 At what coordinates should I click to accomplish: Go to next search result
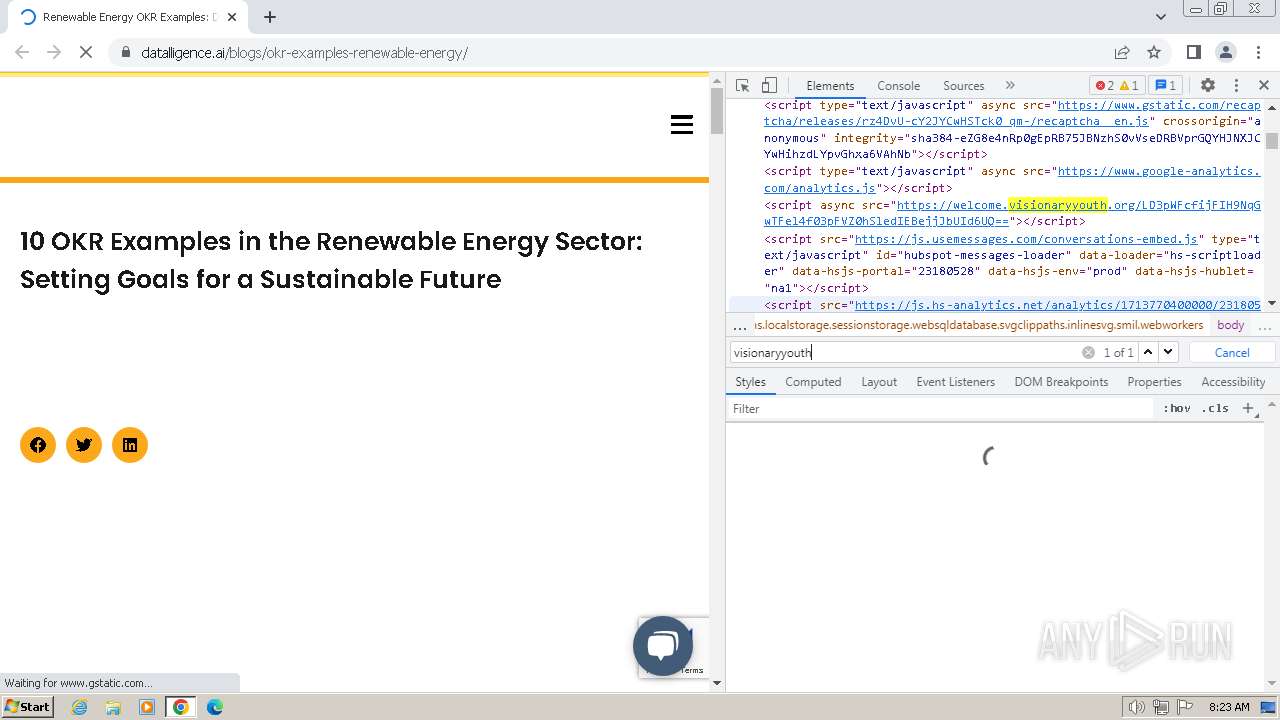[1168, 352]
